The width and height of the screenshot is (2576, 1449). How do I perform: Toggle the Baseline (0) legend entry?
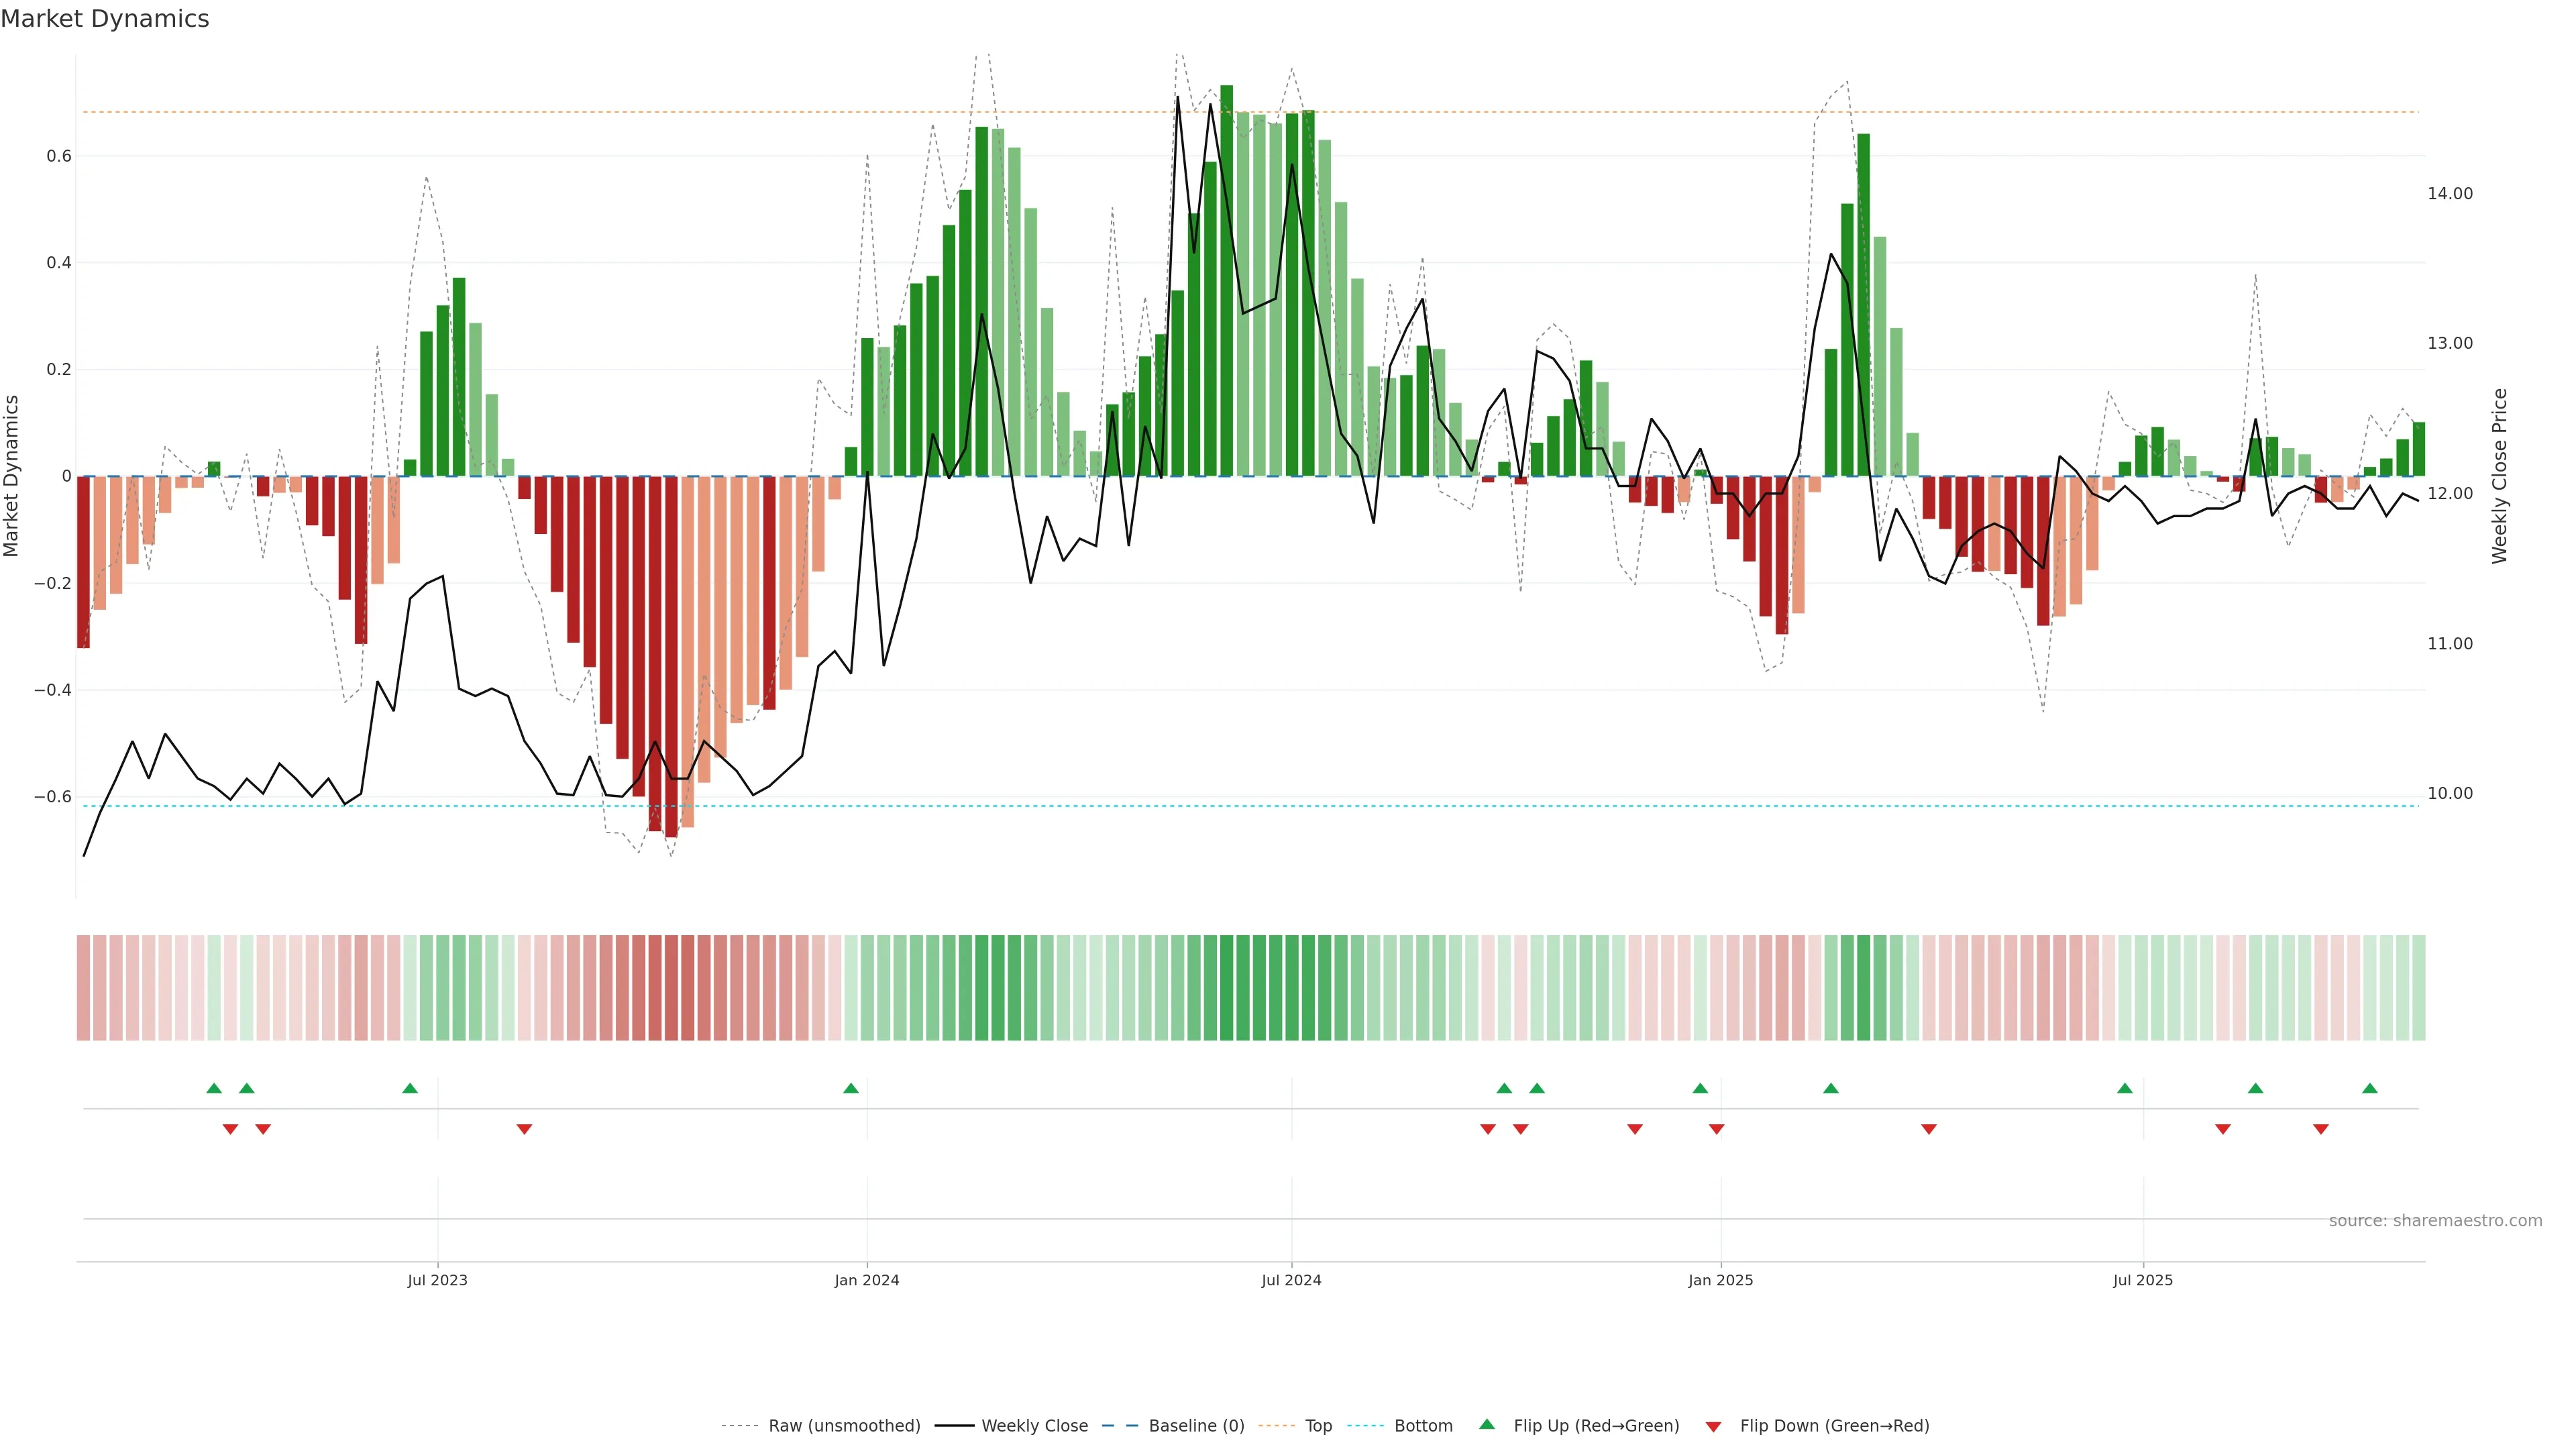click(x=1196, y=1426)
